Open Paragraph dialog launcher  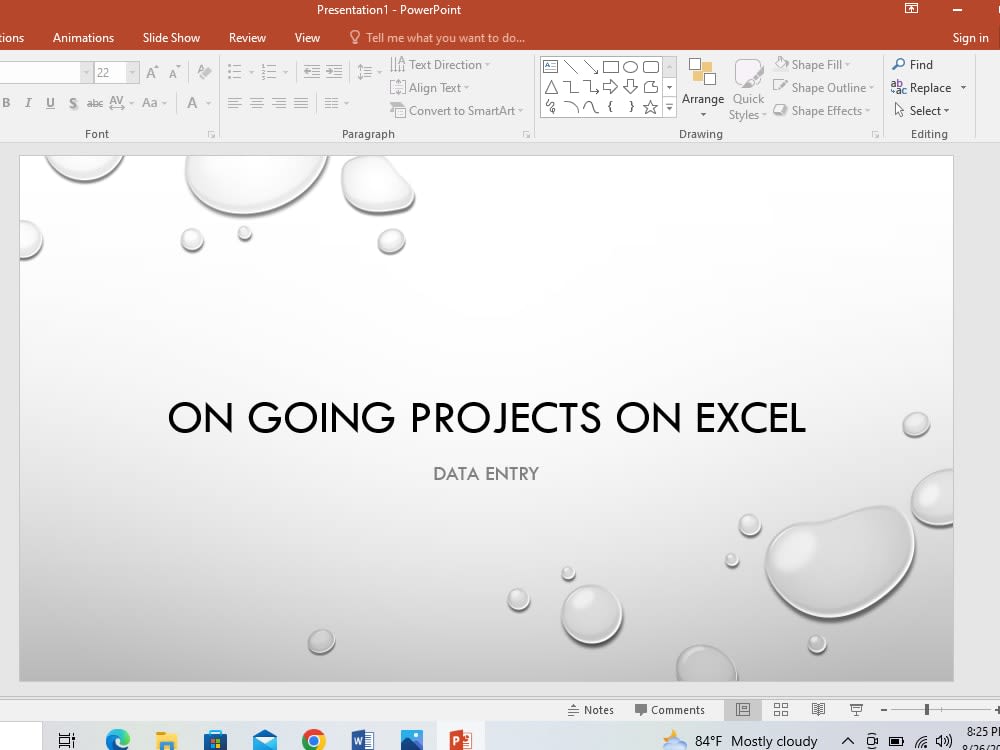[x=526, y=135]
